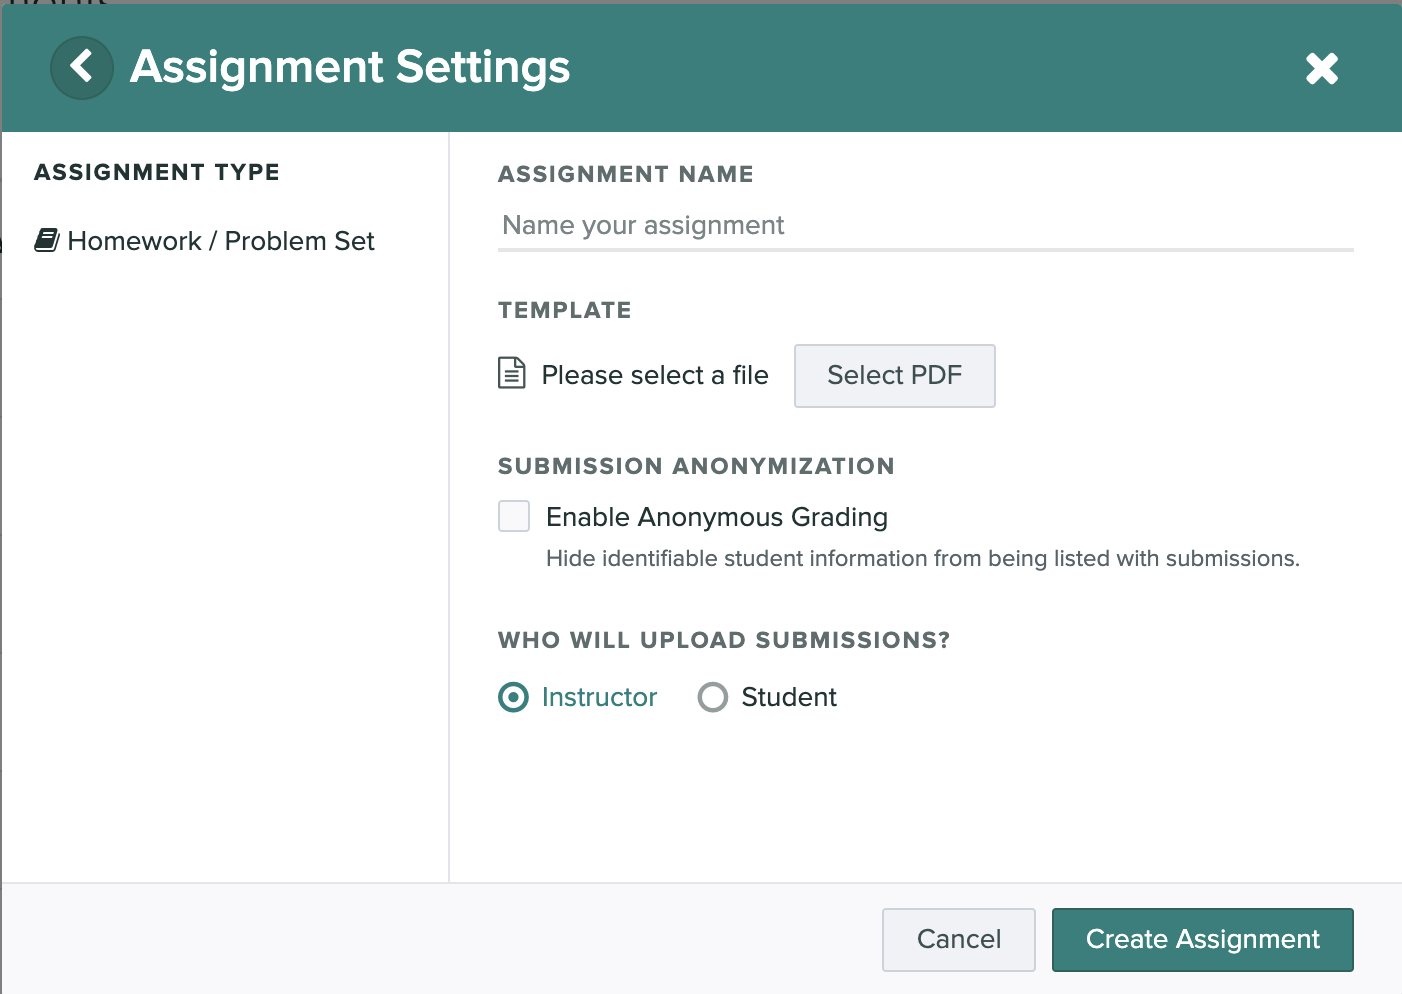
Task: Click the Select PDF button
Action: click(x=894, y=376)
